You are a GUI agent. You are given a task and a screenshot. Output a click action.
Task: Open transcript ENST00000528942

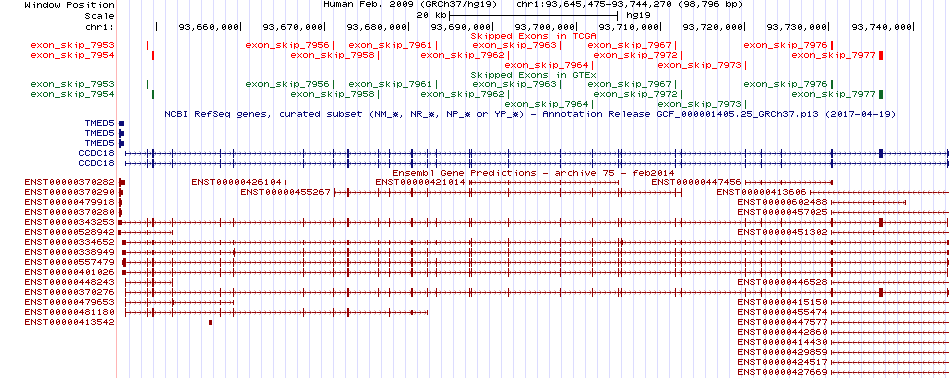tap(70, 232)
